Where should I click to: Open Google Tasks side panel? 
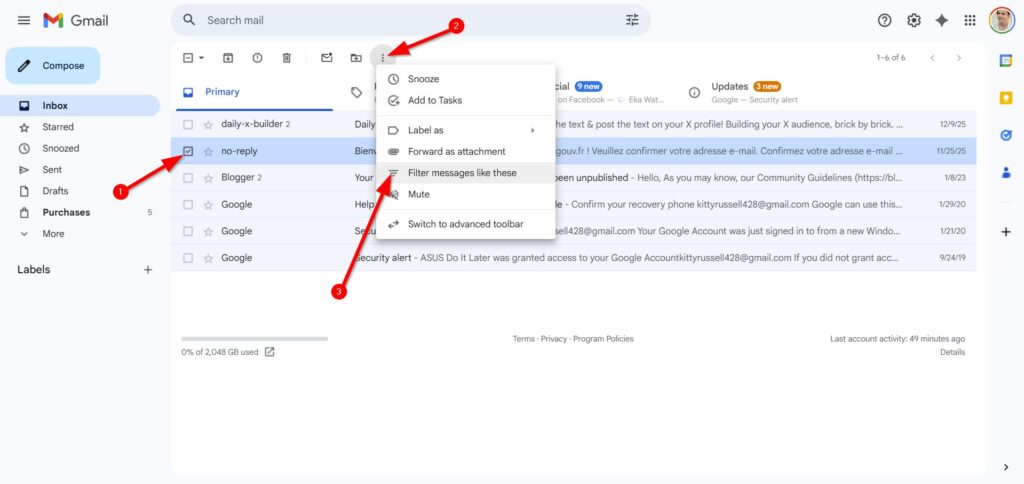coord(1006,135)
